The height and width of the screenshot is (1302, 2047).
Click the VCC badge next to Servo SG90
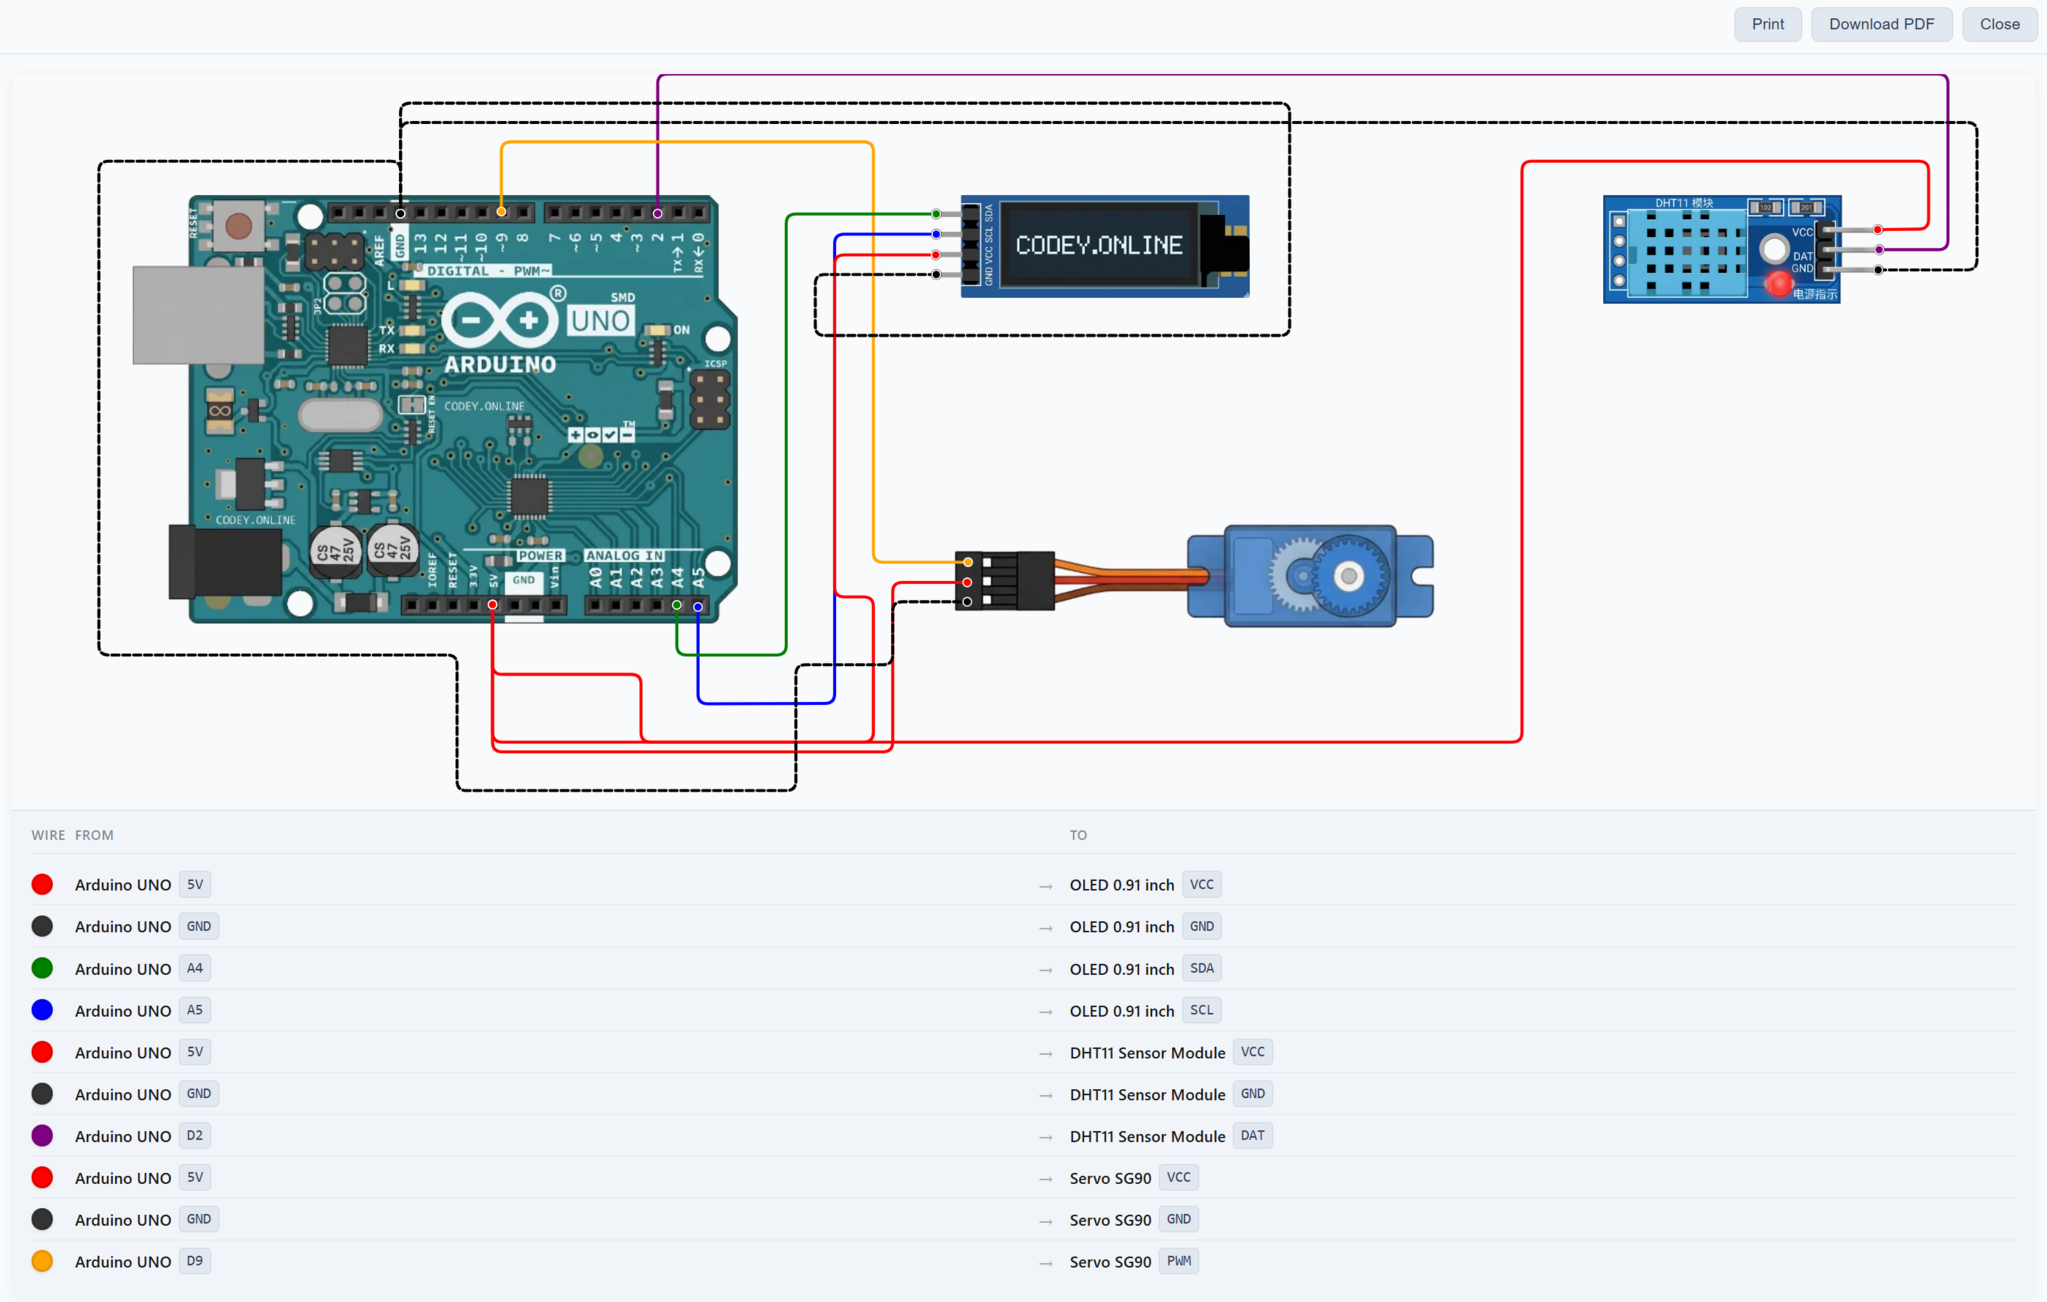pyautogui.click(x=1179, y=1177)
